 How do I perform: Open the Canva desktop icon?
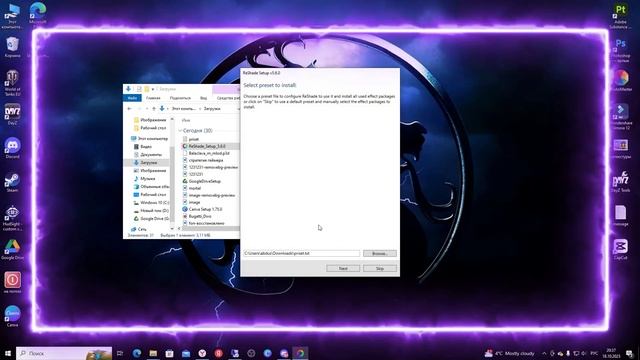click(x=12, y=316)
